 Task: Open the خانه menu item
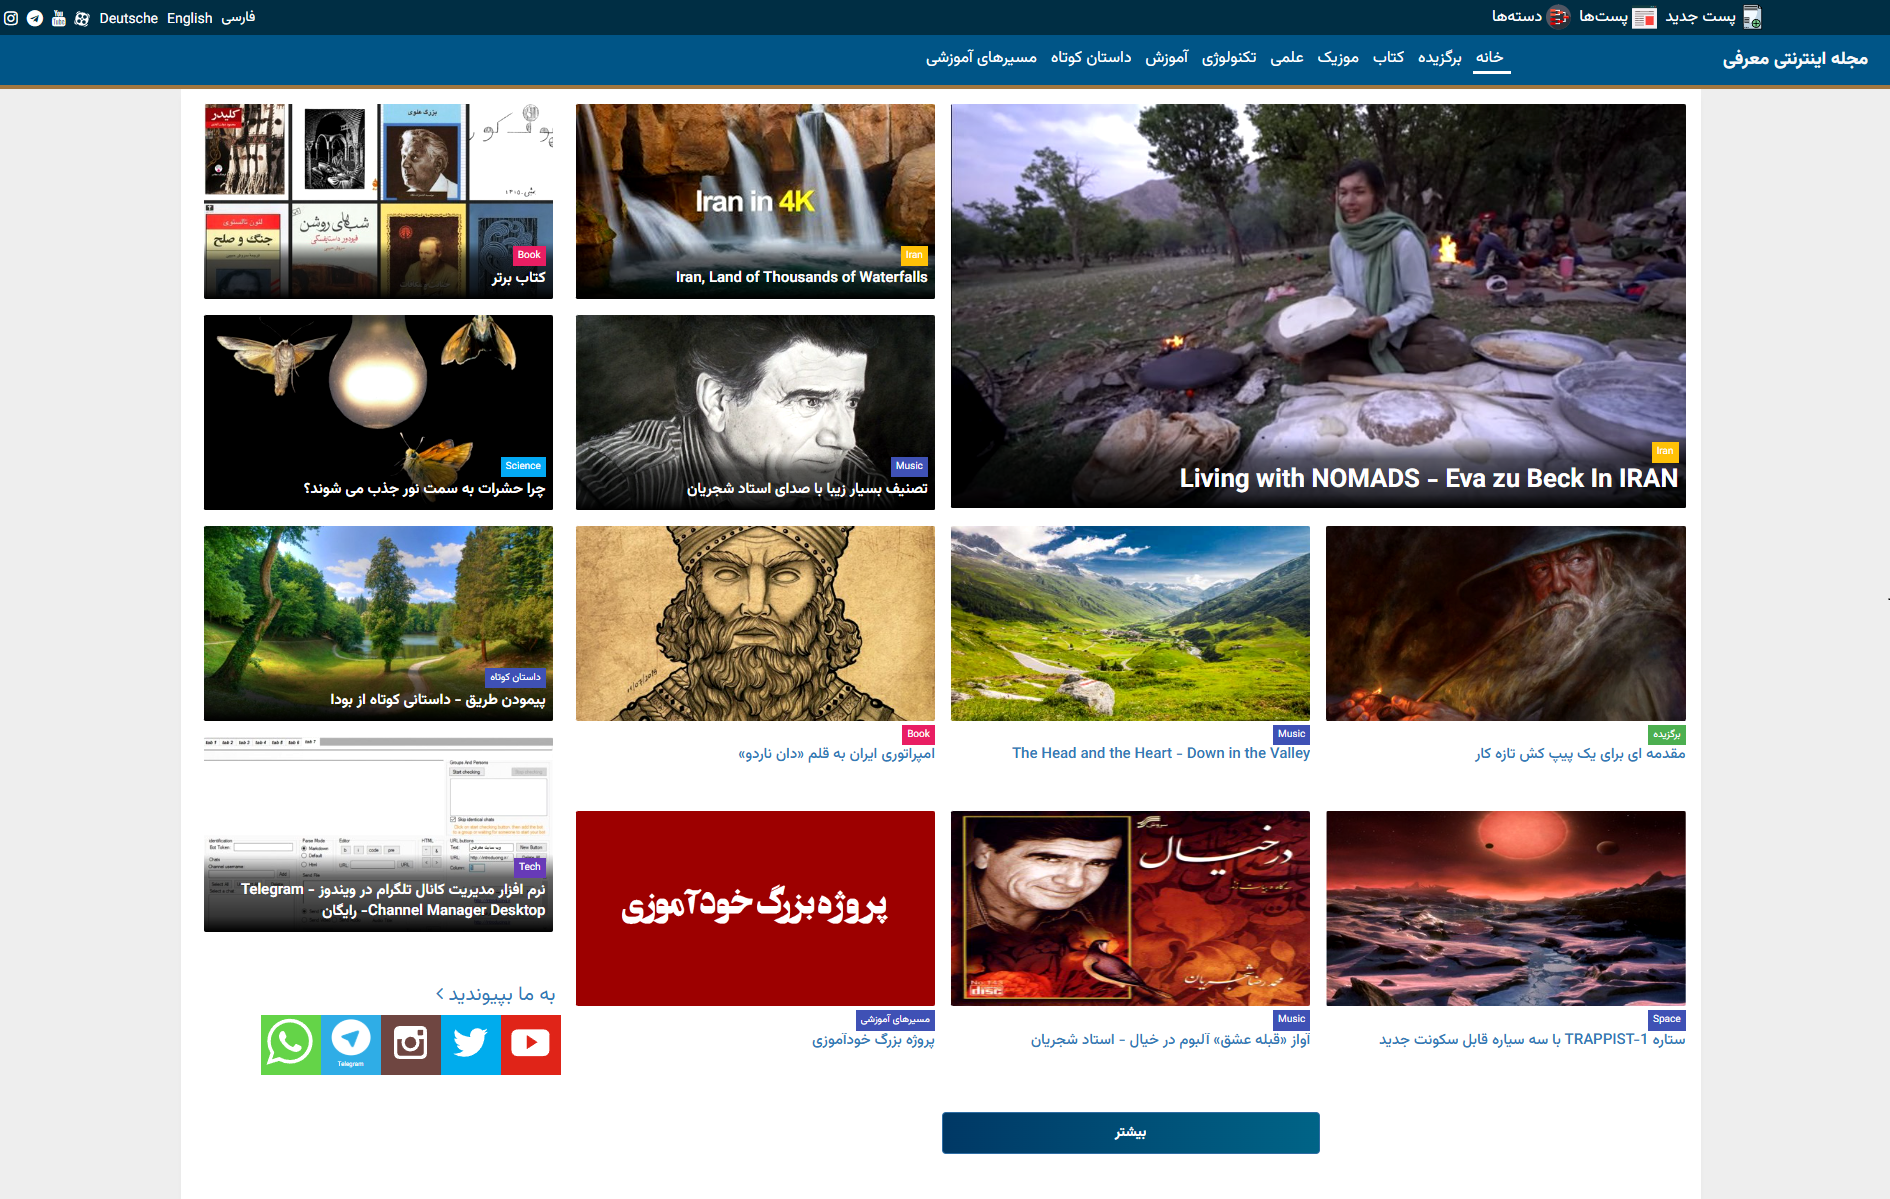(x=1490, y=57)
